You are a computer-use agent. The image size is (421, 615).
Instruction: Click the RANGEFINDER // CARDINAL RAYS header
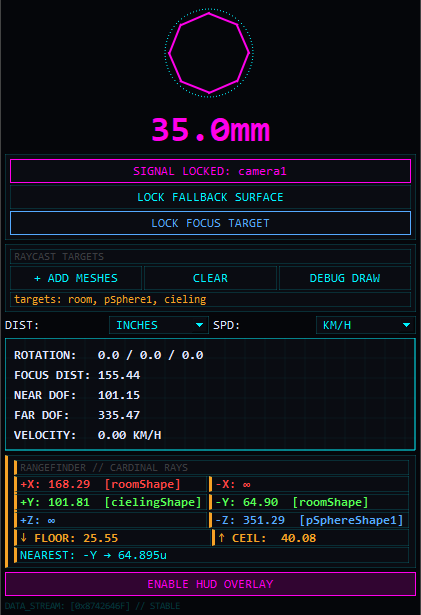coord(211,468)
